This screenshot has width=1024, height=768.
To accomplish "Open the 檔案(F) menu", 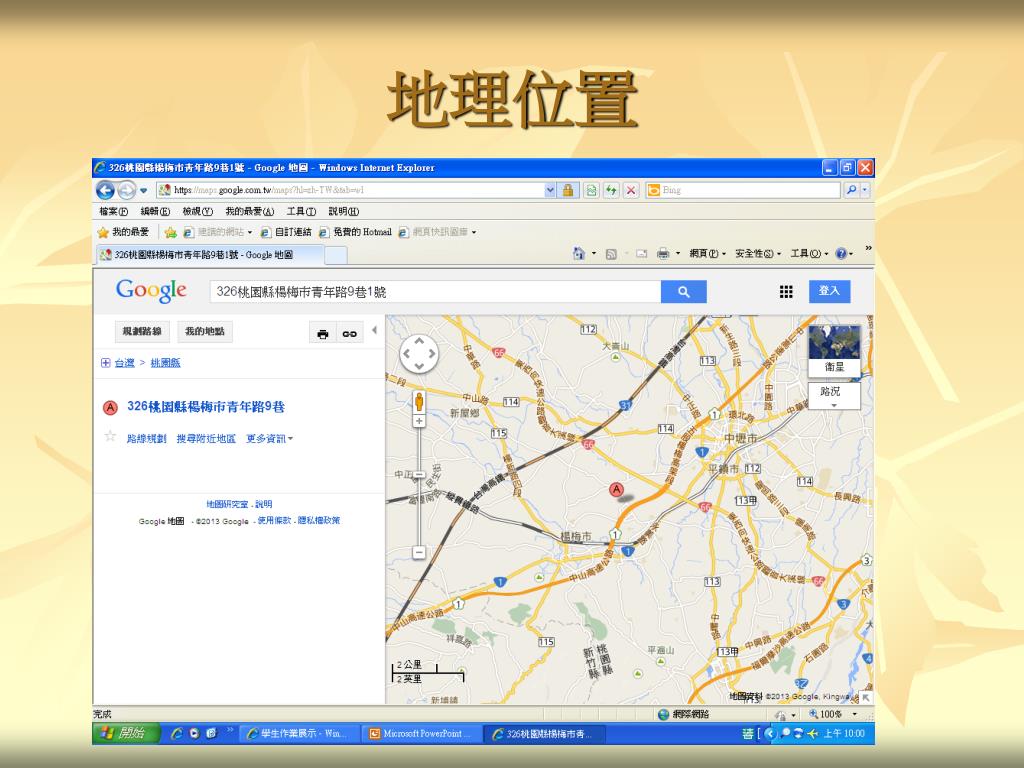I will point(113,212).
